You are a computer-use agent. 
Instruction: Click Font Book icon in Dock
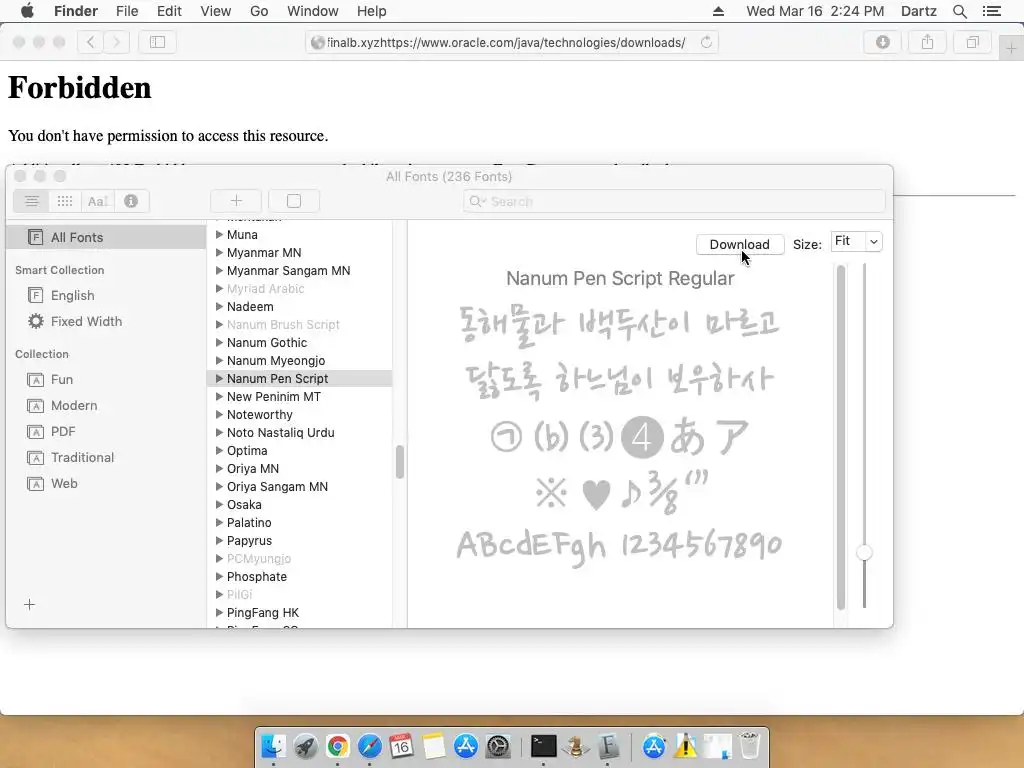(608, 746)
